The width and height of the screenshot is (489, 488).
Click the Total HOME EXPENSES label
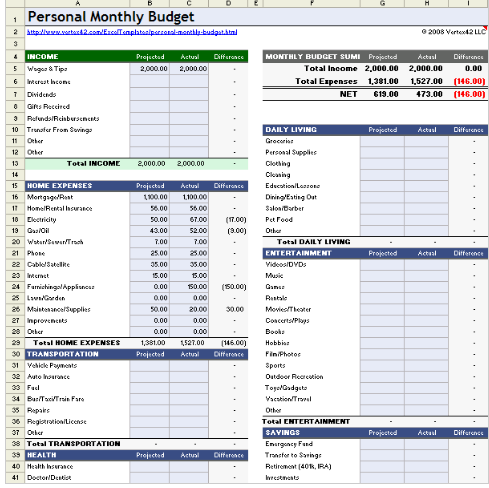77,343
